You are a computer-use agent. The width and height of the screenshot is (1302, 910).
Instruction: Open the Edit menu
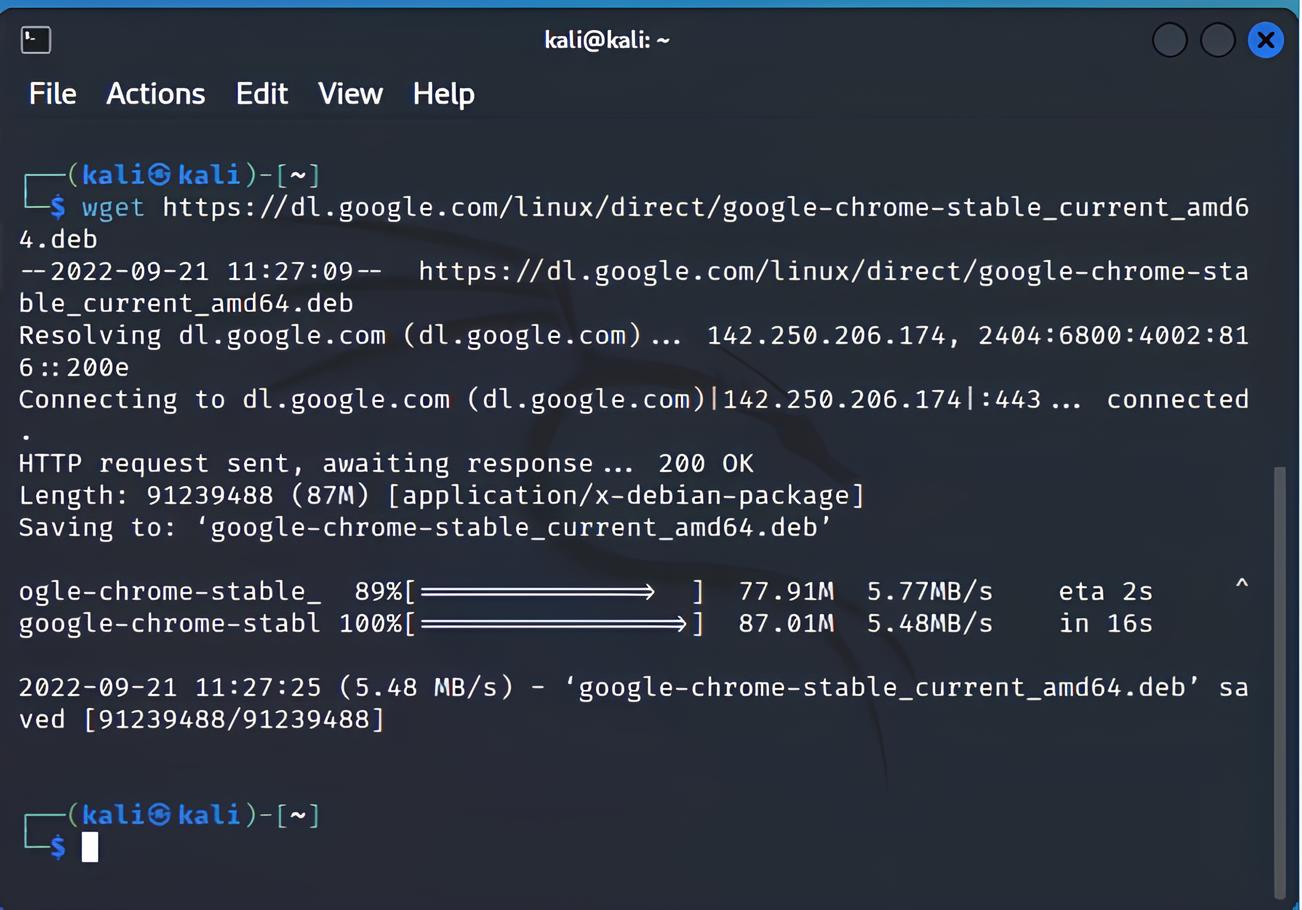262,93
